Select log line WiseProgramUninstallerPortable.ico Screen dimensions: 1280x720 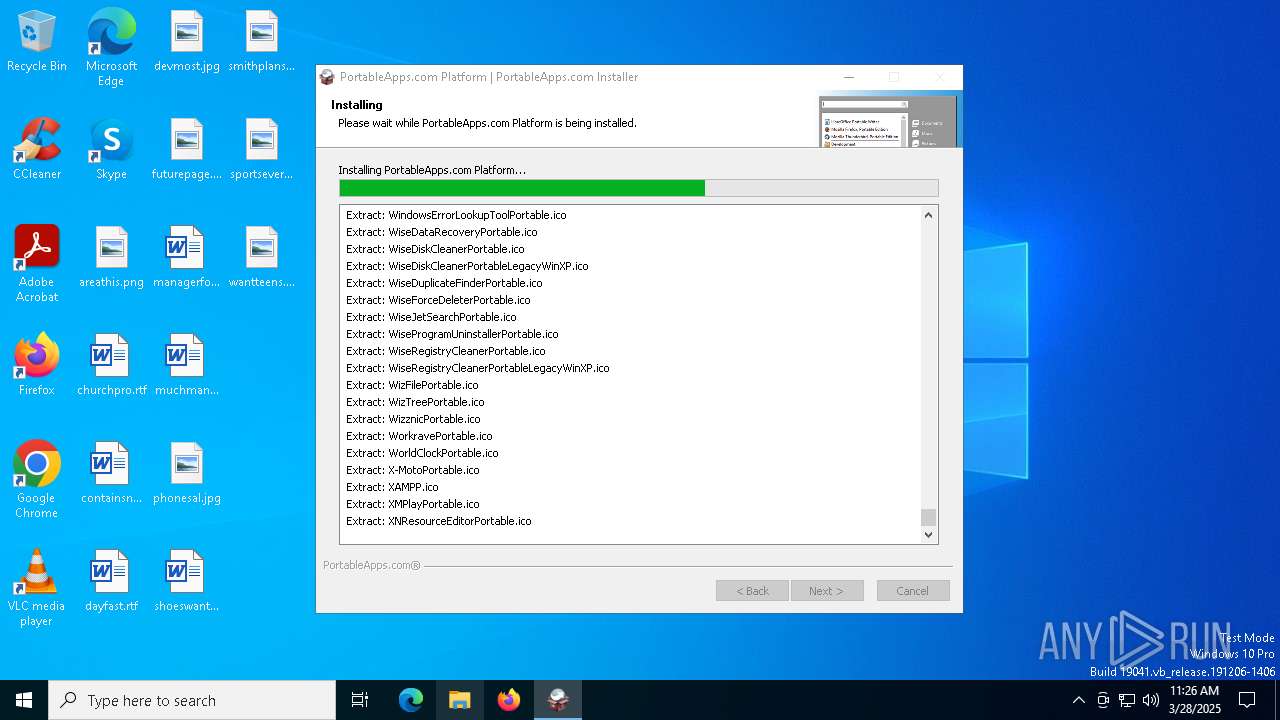(452, 334)
